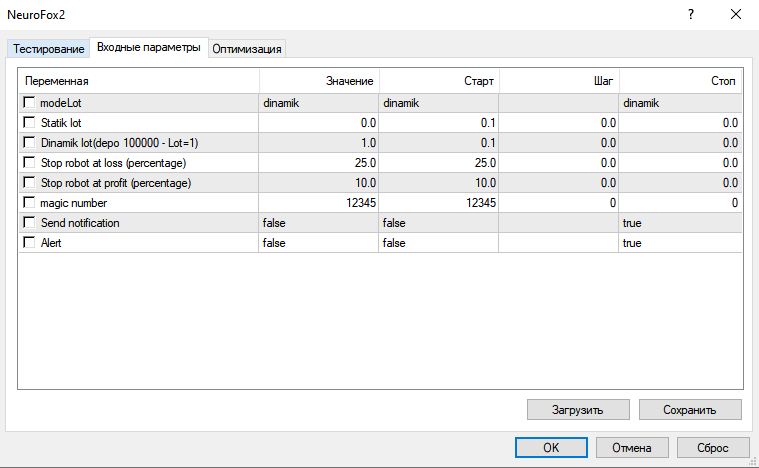Select Stop robot at loss Старт 25.0
Image resolution: width=759 pixels, height=468 pixels.
439,163
